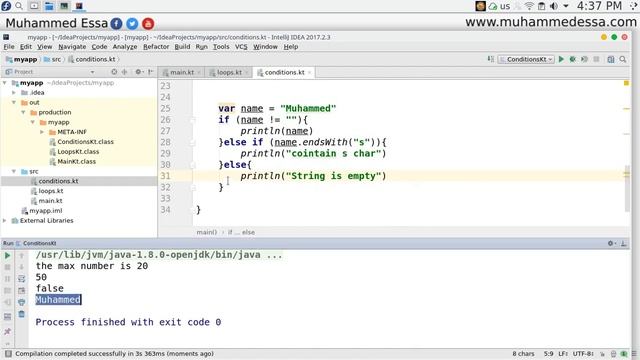640x360 pixels.
Task: Open Project Structure from the toolbar
Action: click(x=611, y=59)
